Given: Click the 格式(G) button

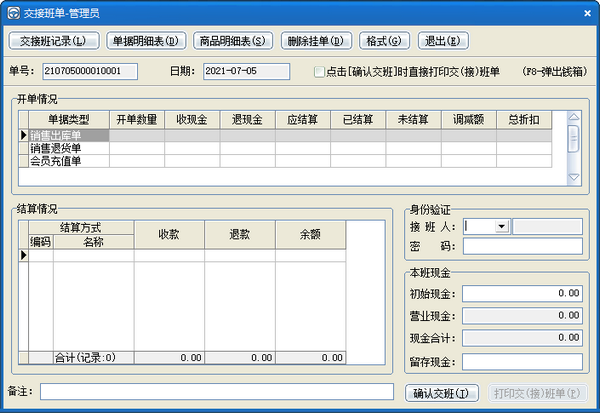Looking at the screenshot, I should pos(383,41).
